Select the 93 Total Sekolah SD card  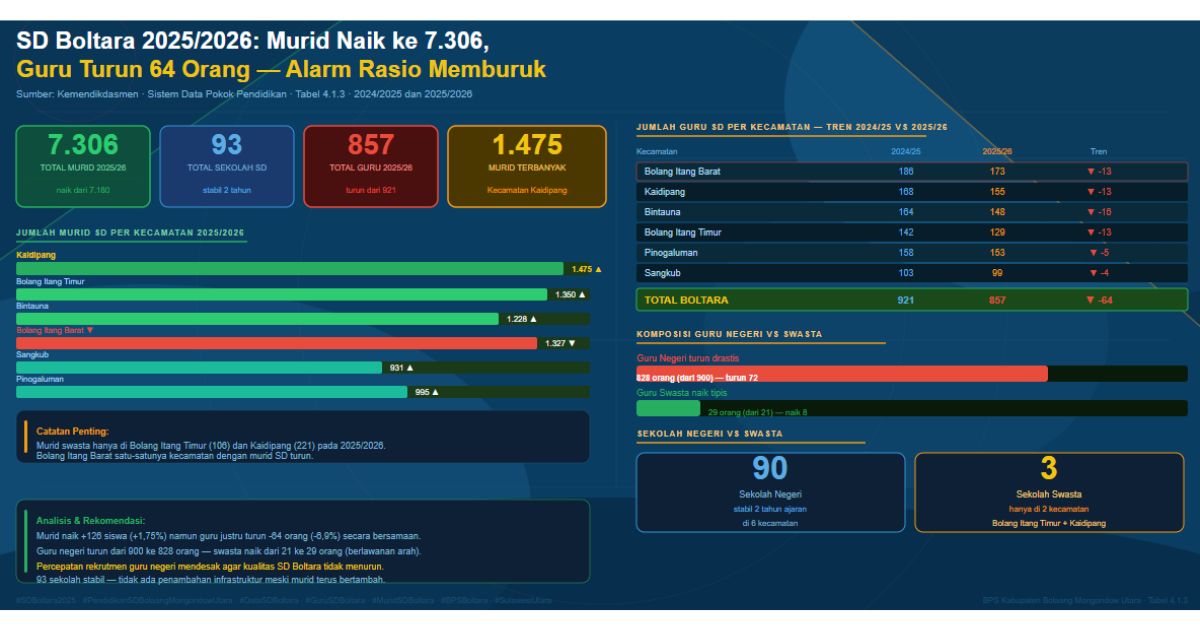pos(227,166)
